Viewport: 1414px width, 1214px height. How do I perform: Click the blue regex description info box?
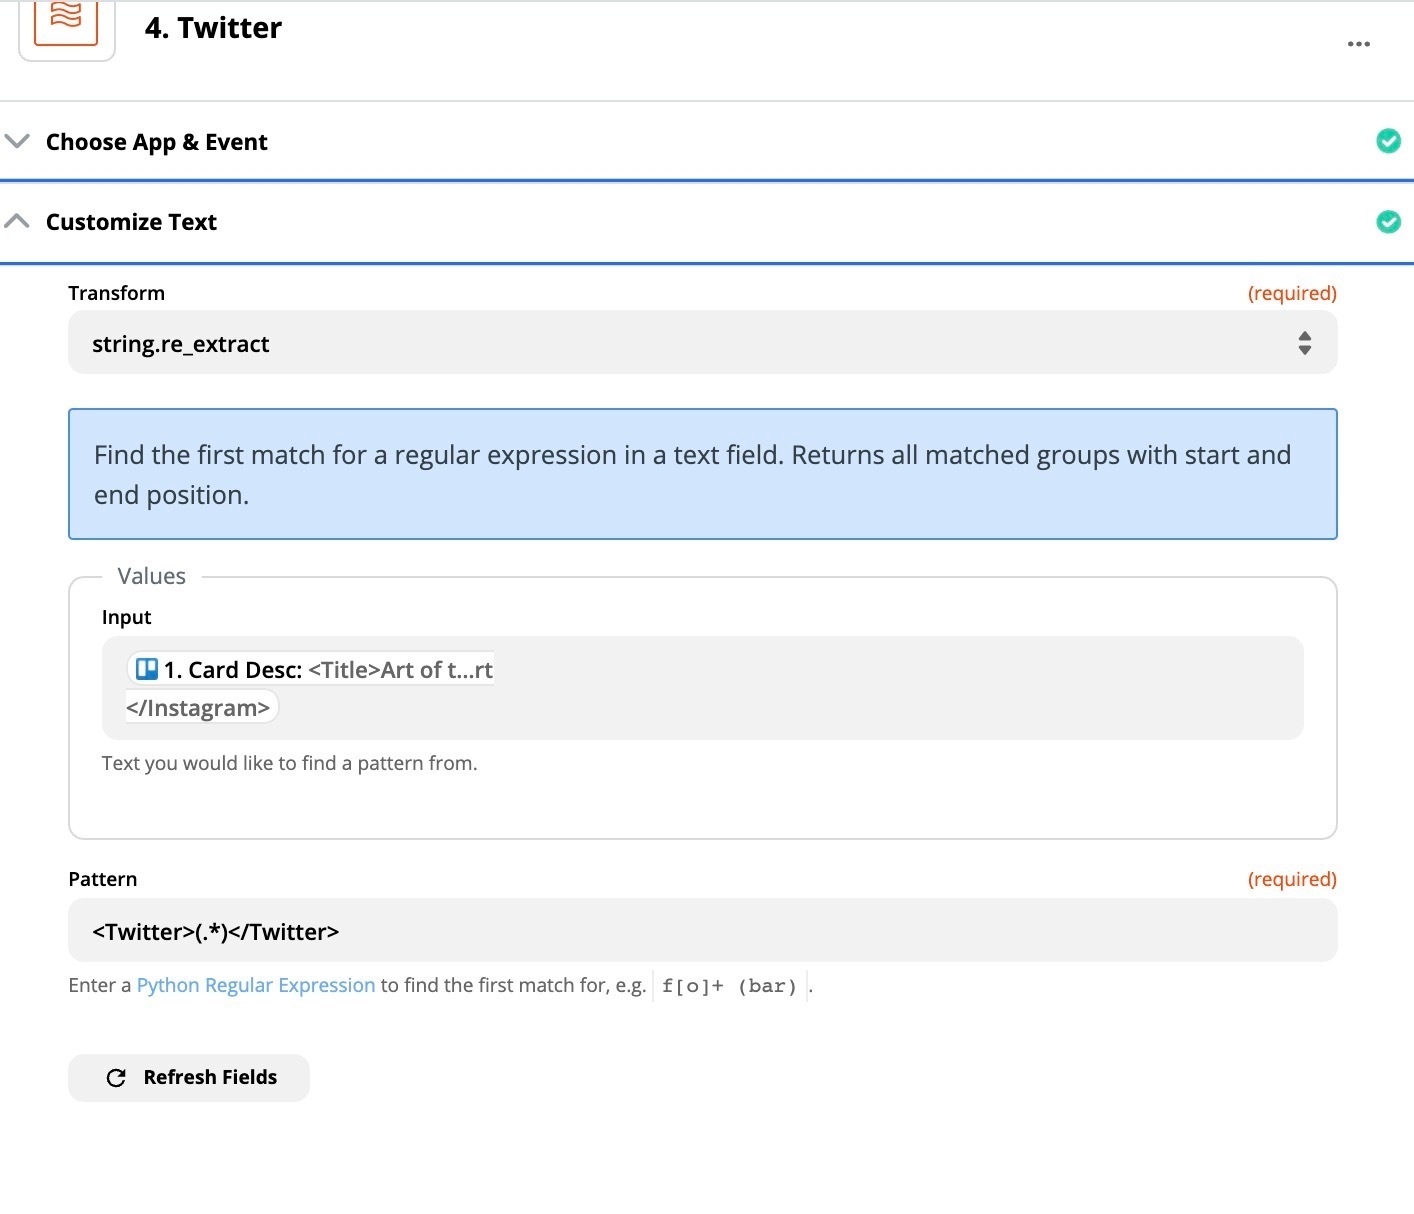tap(702, 474)
